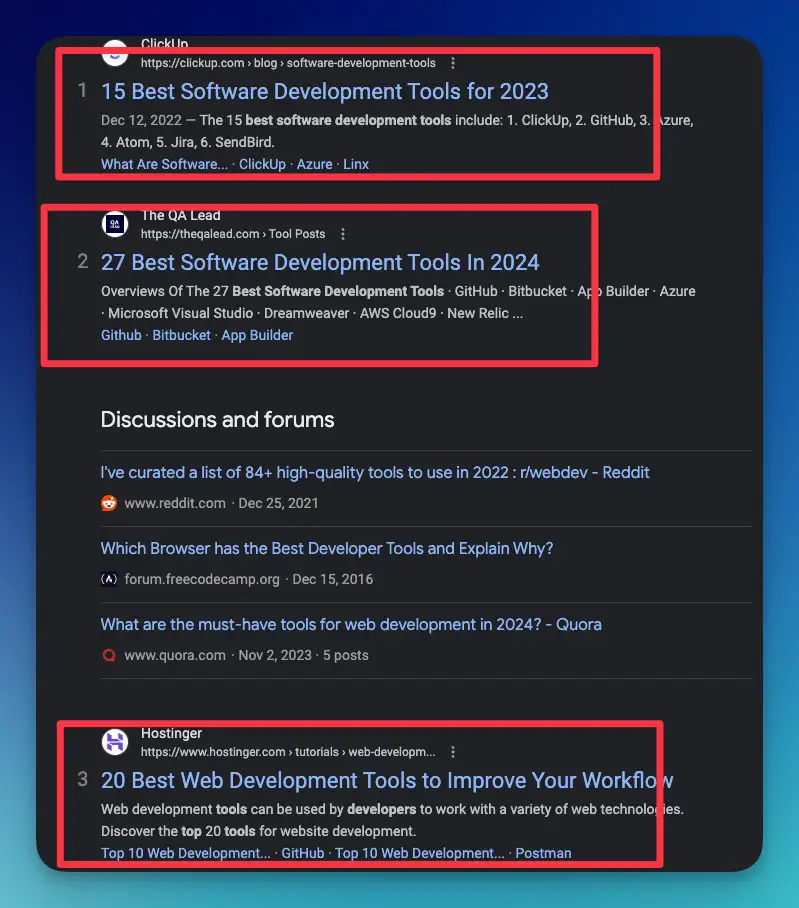
Task: Click the hostinger.com tutorials URL breadcrumb
Action: 288,752
